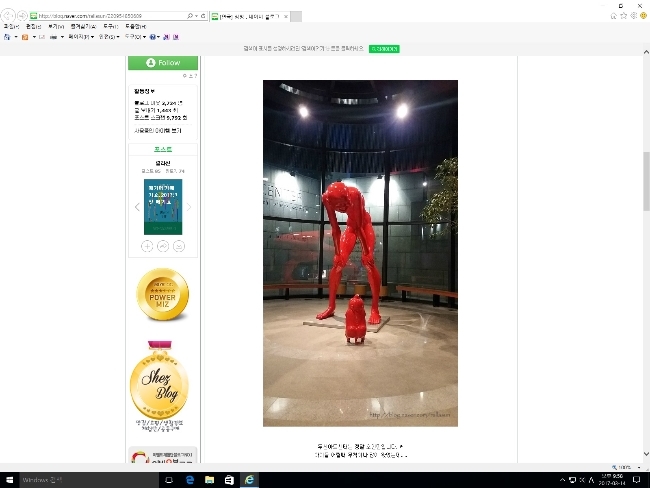Click the teal post cover thumbnail

click(x=163, y=207)
